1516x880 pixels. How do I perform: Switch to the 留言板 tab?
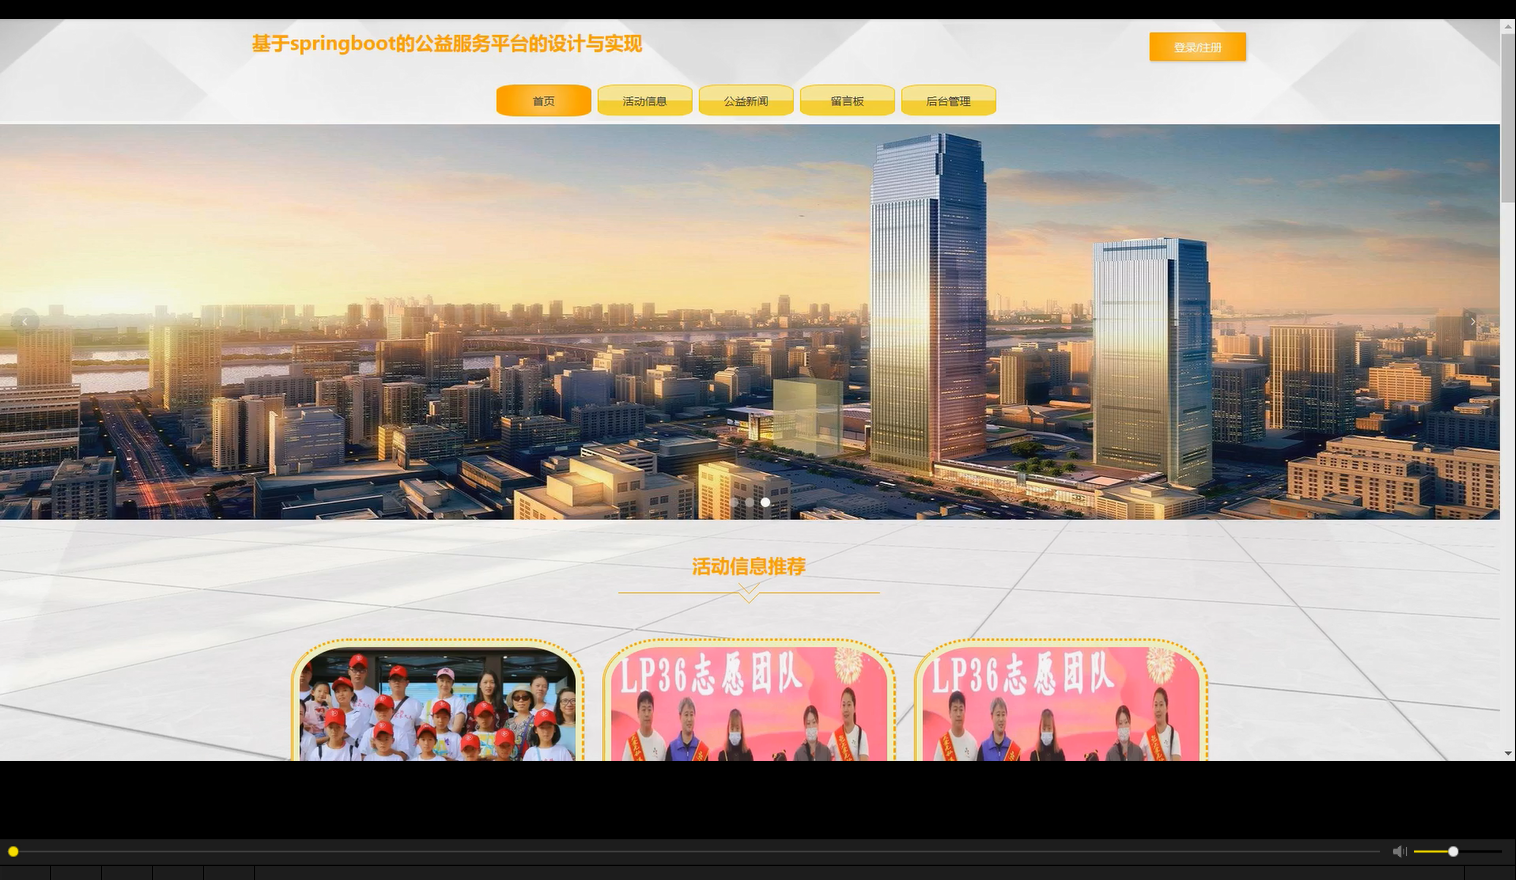tap(847, 101)
